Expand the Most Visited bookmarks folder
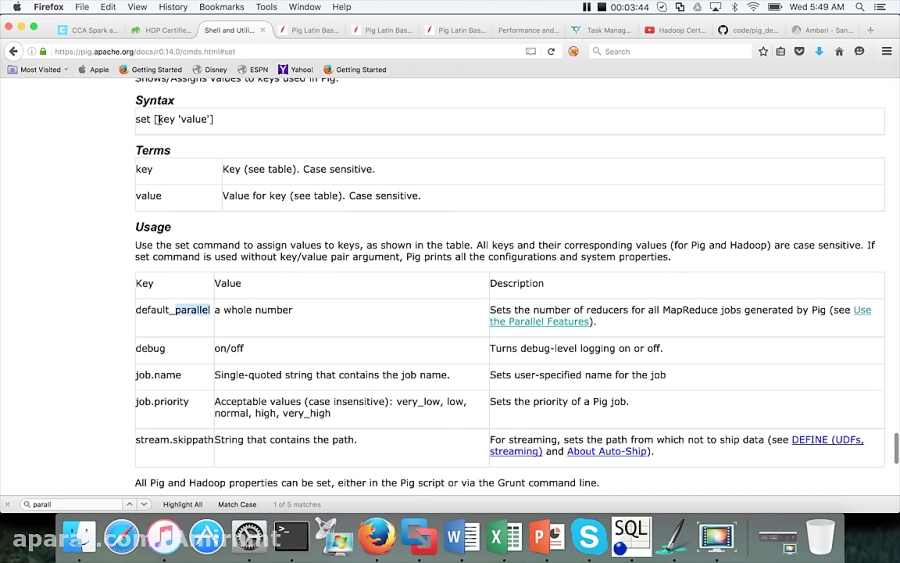The width and height of the screenshot is (900, 563). tap(39, 70)
